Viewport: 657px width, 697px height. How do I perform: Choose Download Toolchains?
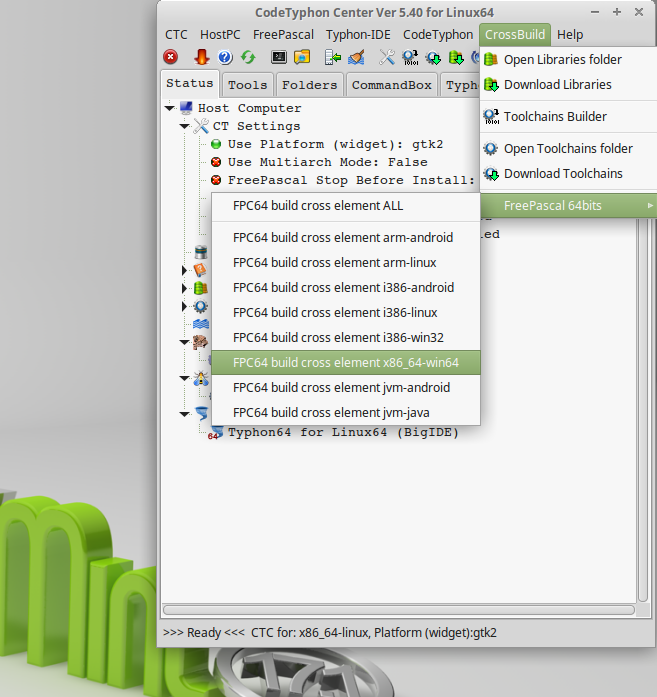(x=569, y=173)
